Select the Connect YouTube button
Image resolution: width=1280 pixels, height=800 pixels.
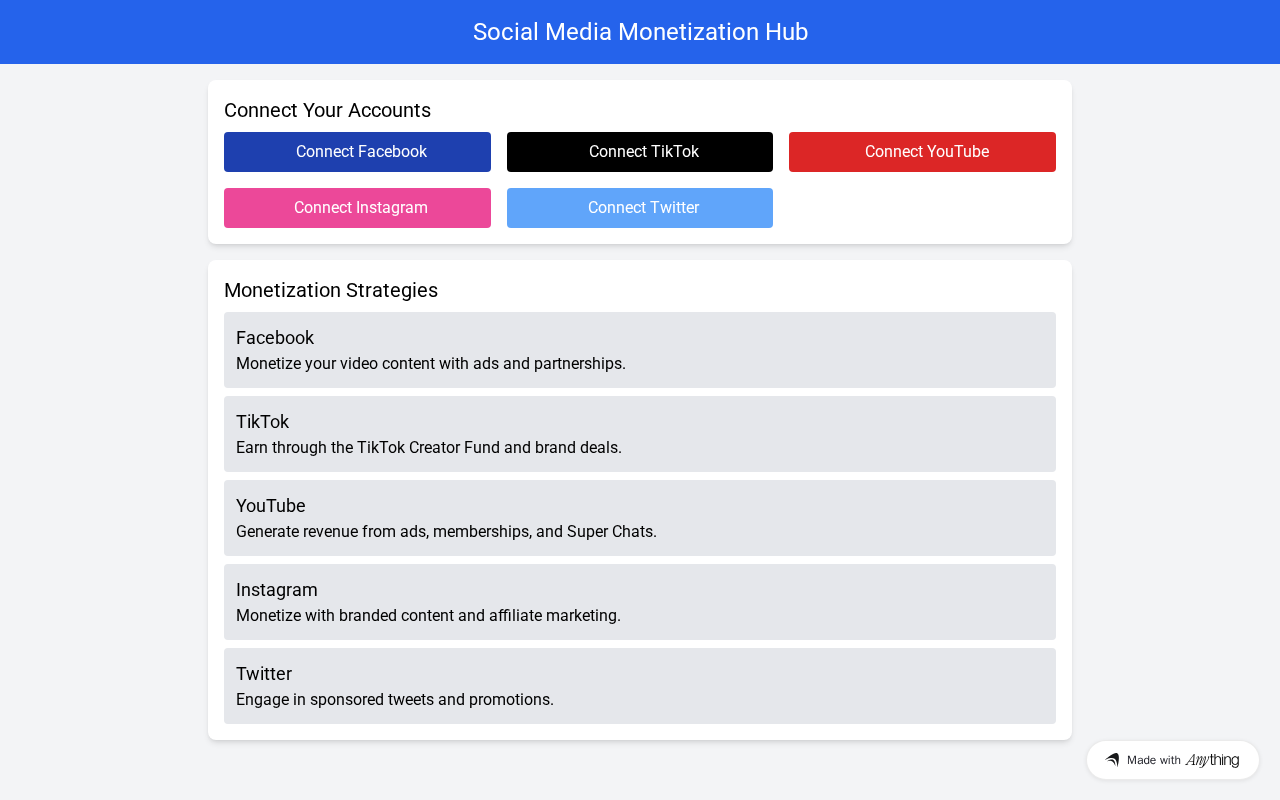[922, 152]
